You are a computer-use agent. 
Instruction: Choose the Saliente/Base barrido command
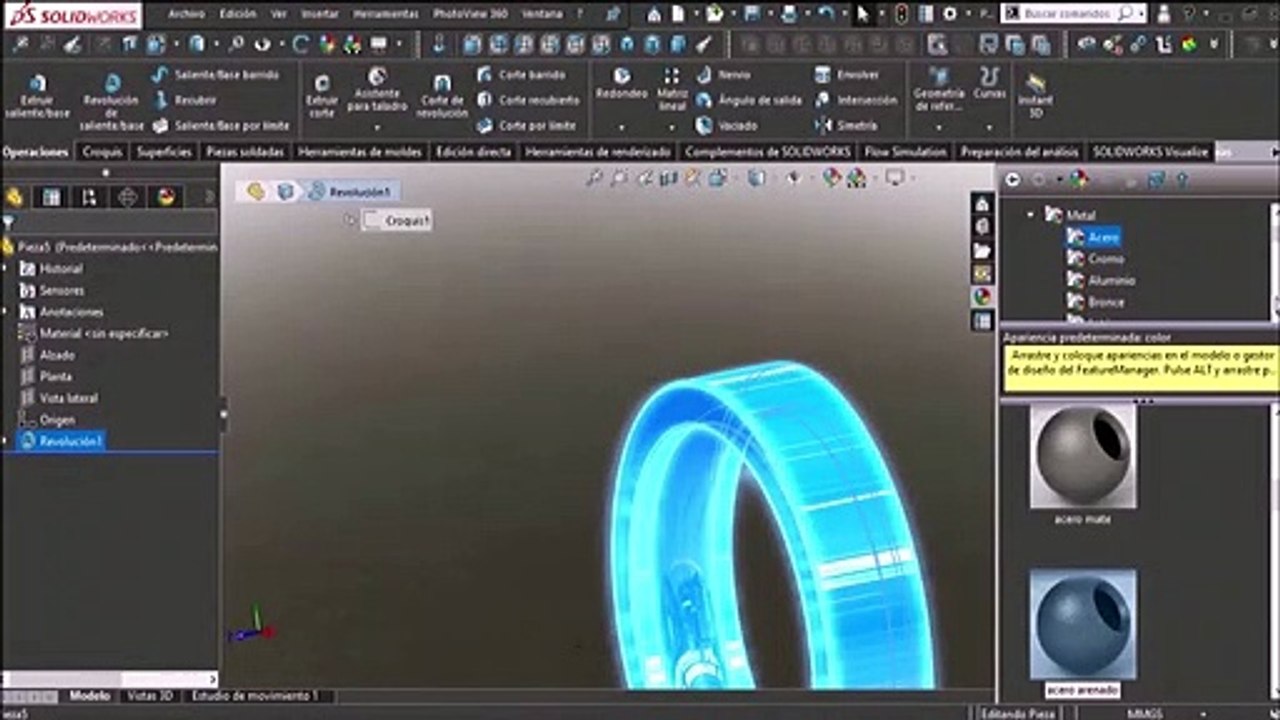pos(216,75)
